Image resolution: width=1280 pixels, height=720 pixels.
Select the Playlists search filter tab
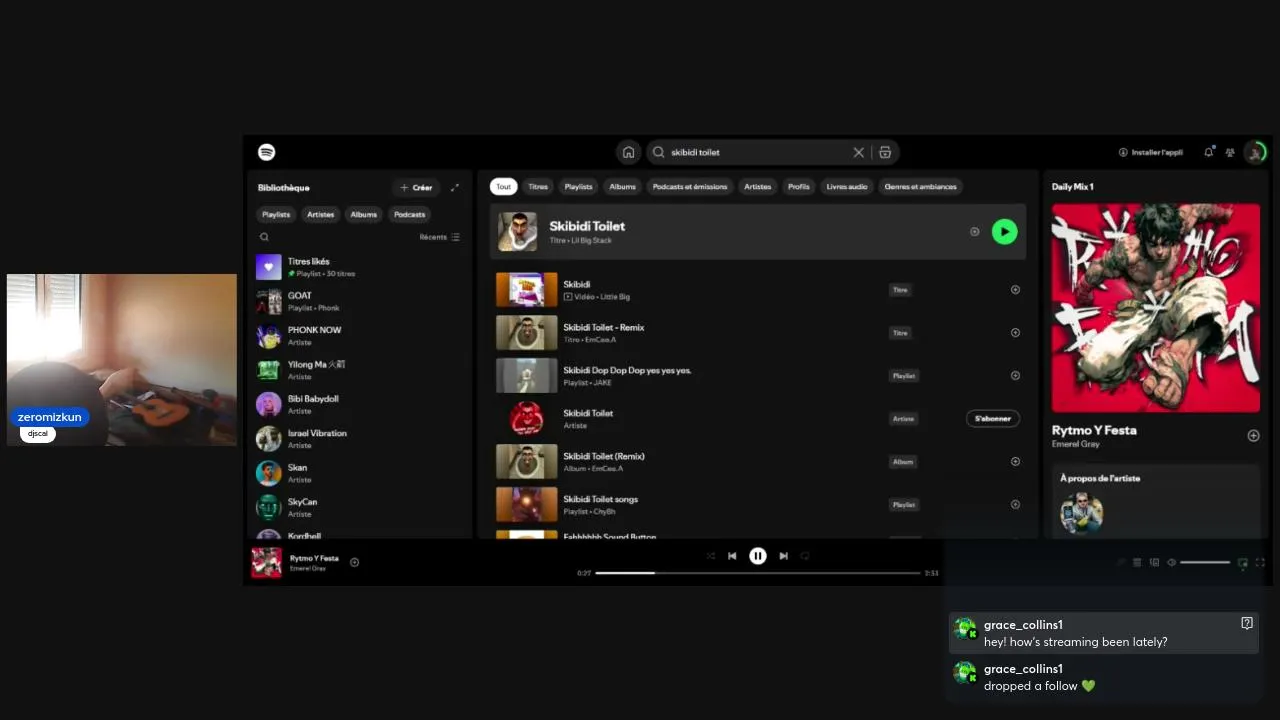[578, 186]
